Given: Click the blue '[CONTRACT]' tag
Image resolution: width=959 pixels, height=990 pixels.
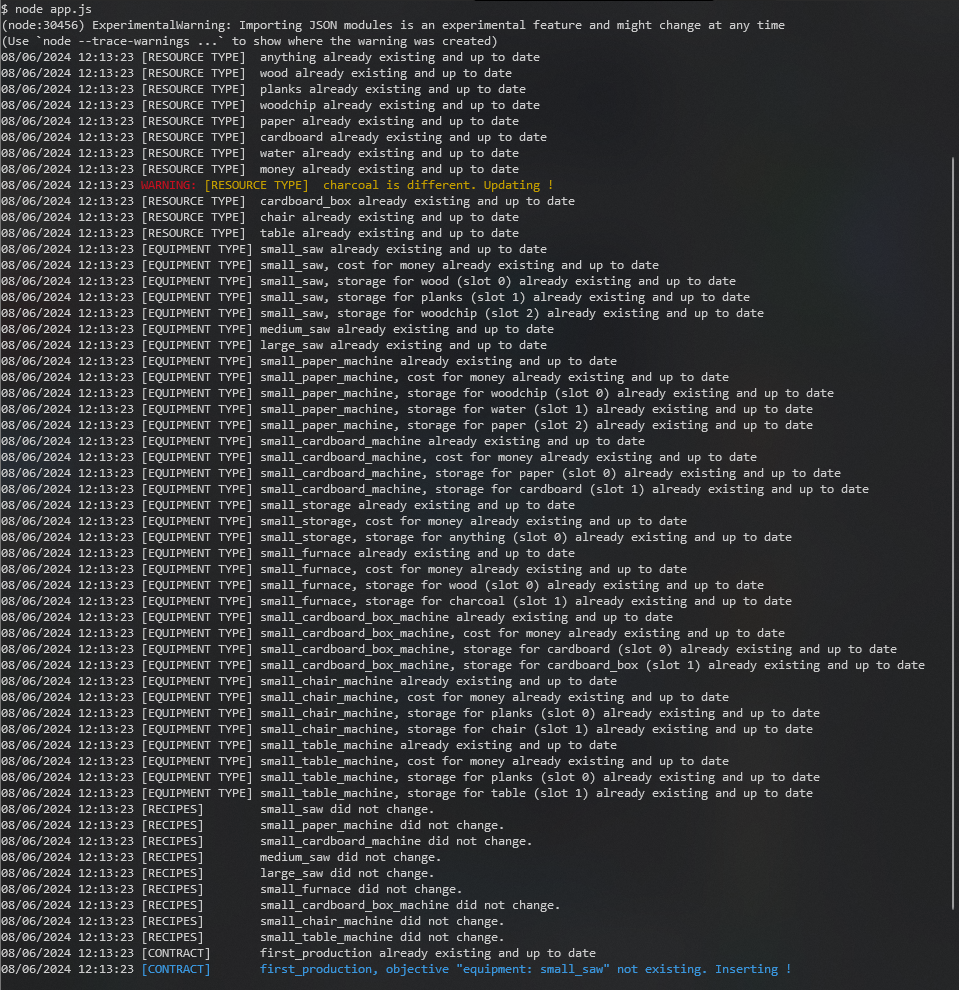Looking at the screenshot, I should point(176,969).
